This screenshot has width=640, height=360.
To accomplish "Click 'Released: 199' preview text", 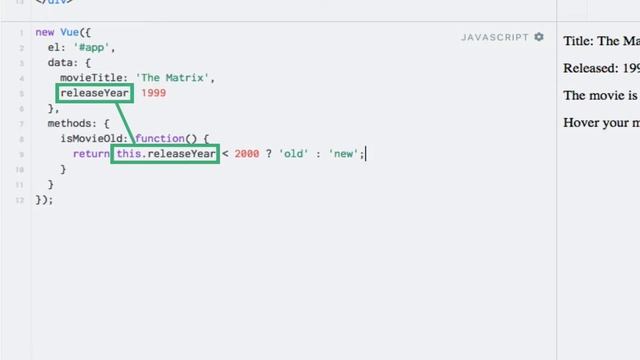I will [601, 68].
